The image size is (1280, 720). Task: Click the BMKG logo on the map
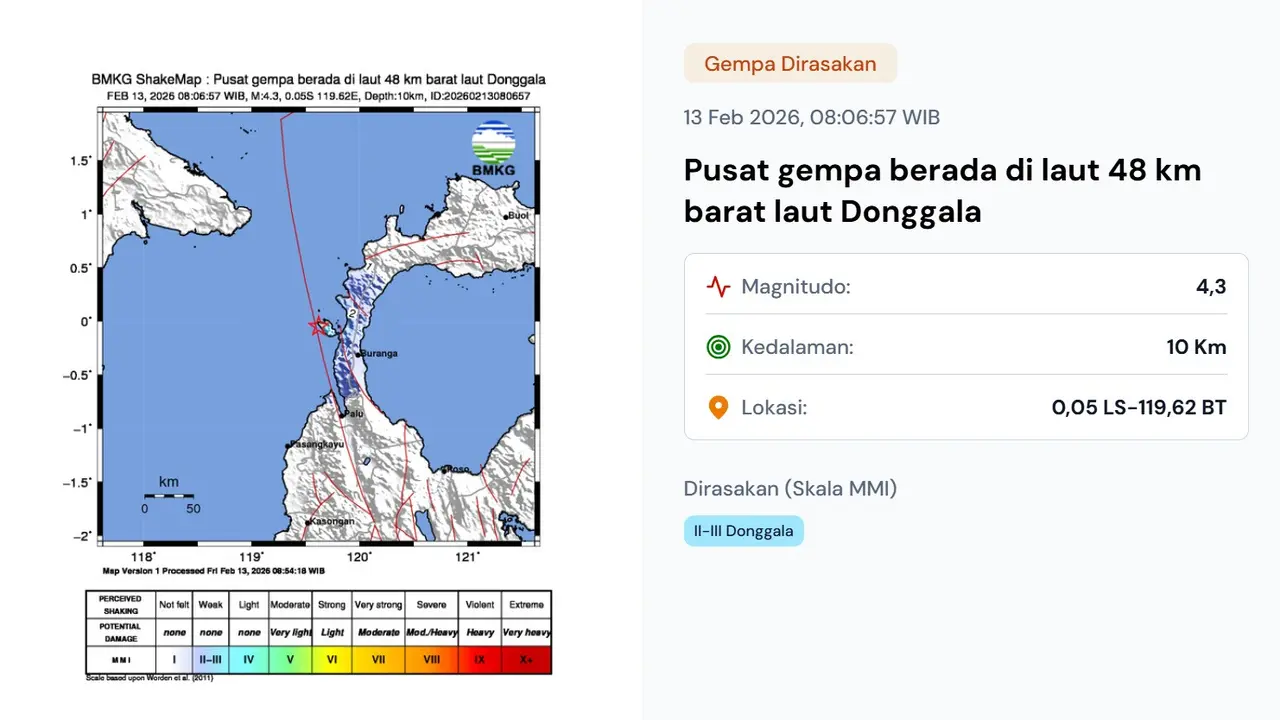(x=493, y=150)
